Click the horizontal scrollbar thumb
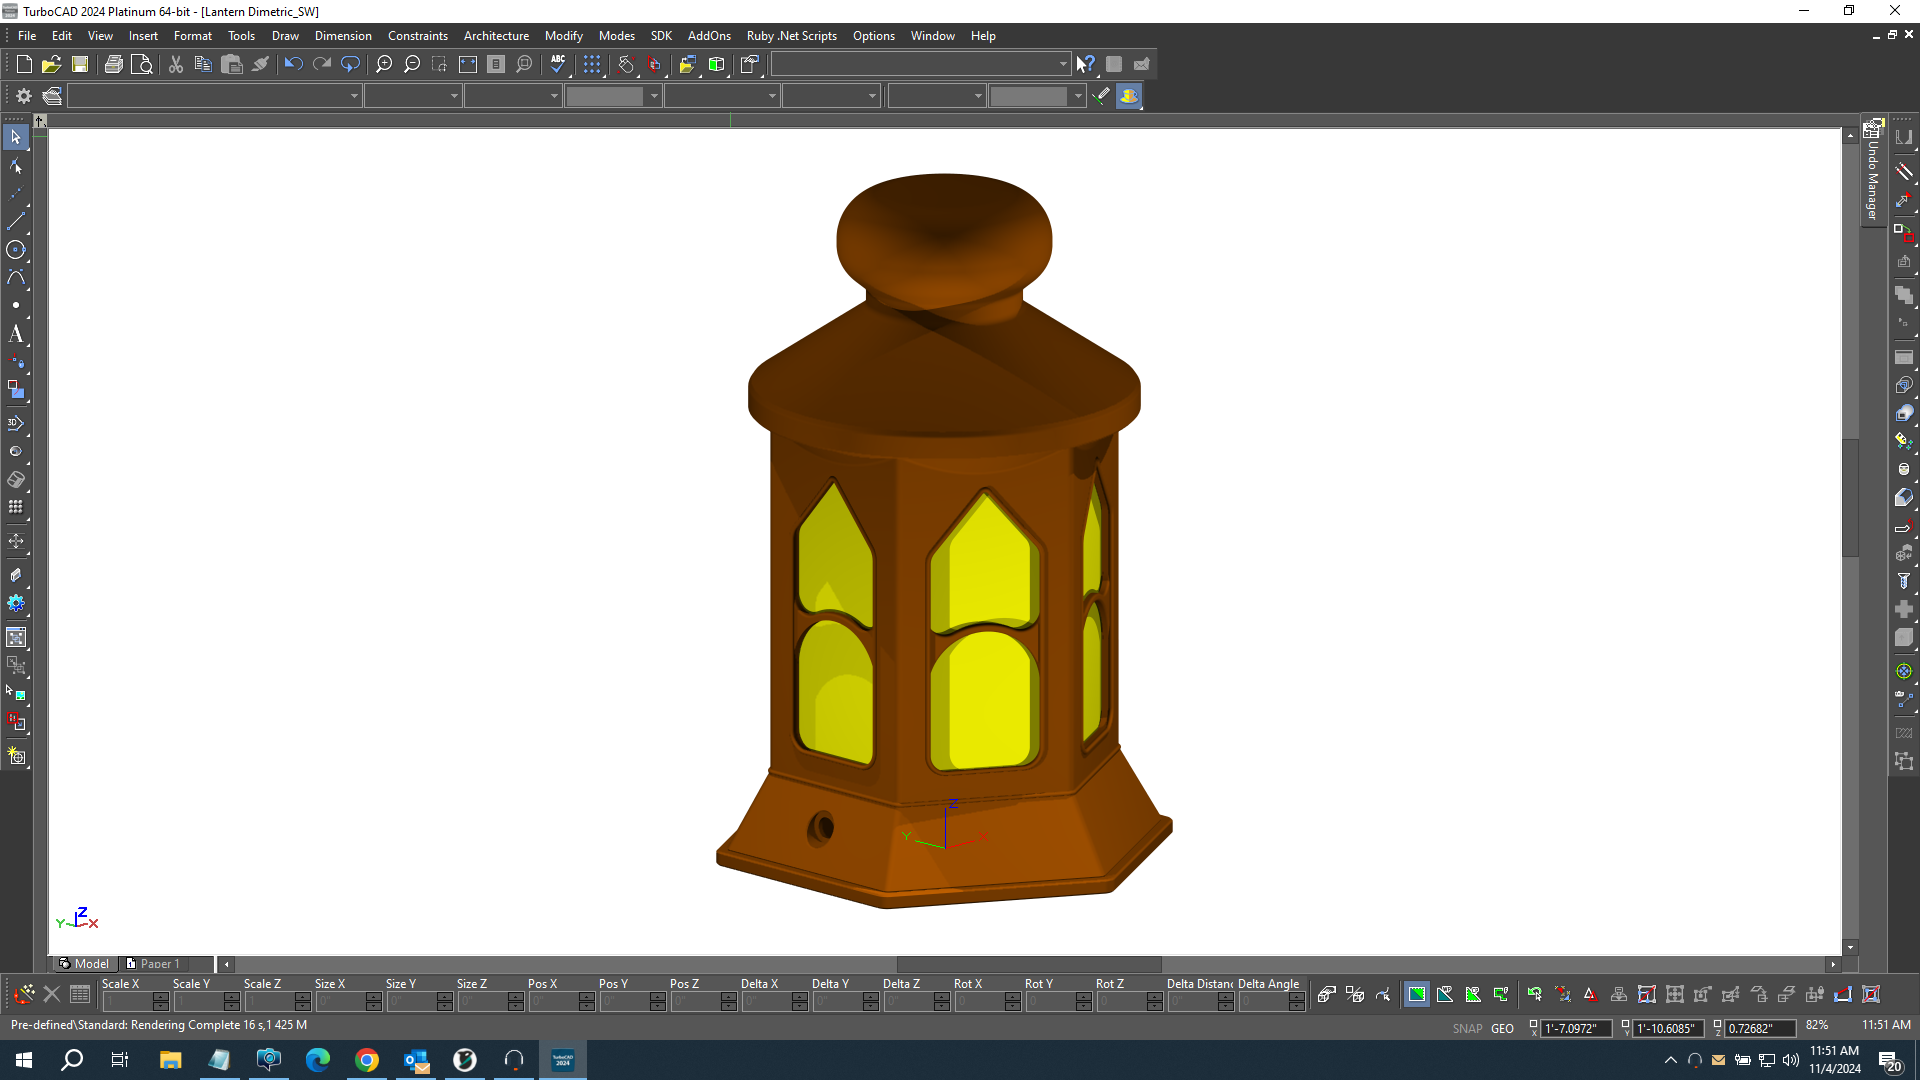Screen dimensions: 1920x1080 (1029, 964)
